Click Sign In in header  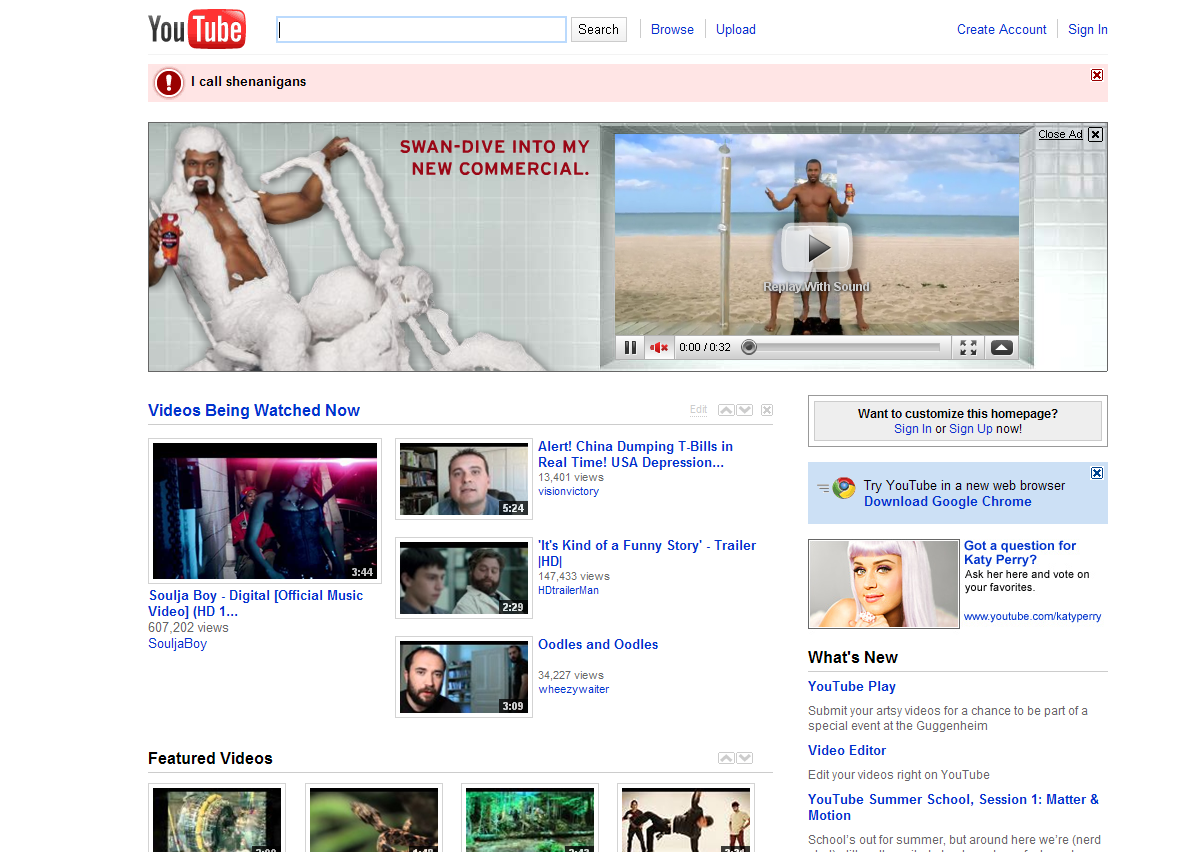(x=1088, y=30)
